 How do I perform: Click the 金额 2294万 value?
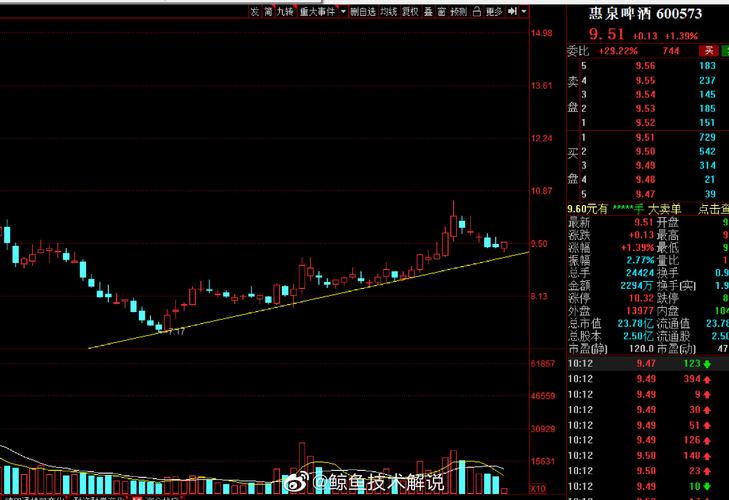click(637, 285)
